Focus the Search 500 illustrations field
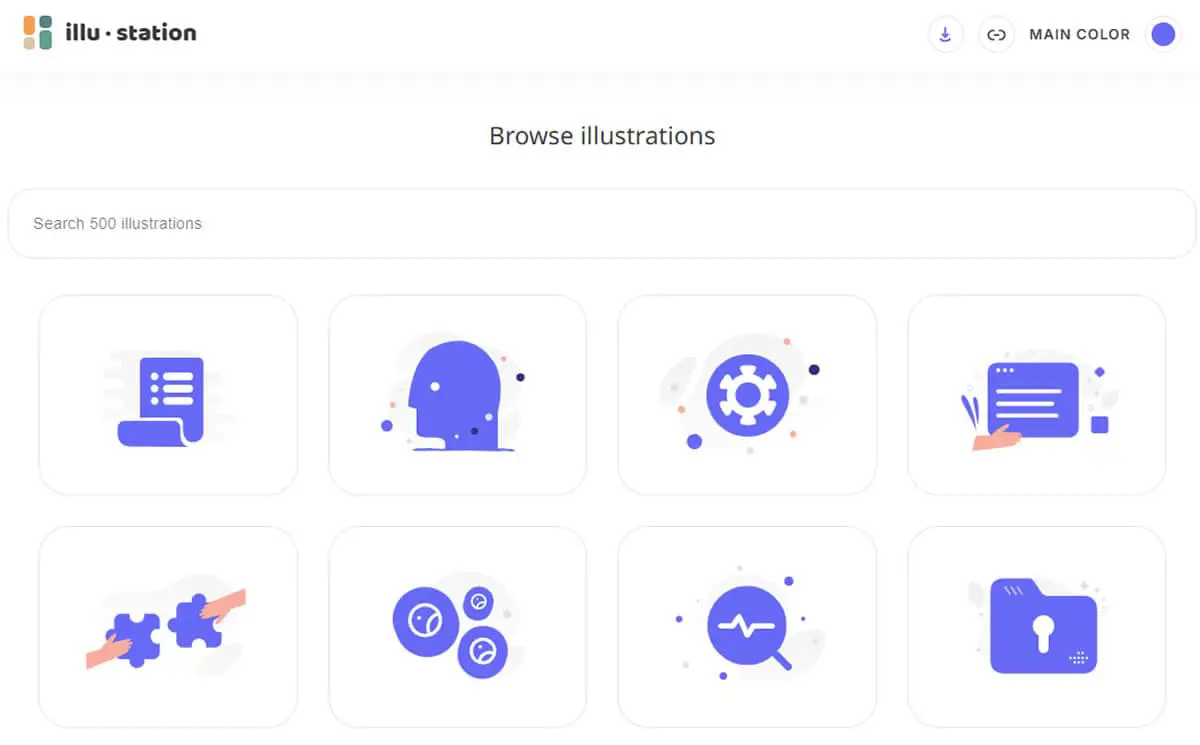Viewport: 1200px width, 745px height. point(602,223)
